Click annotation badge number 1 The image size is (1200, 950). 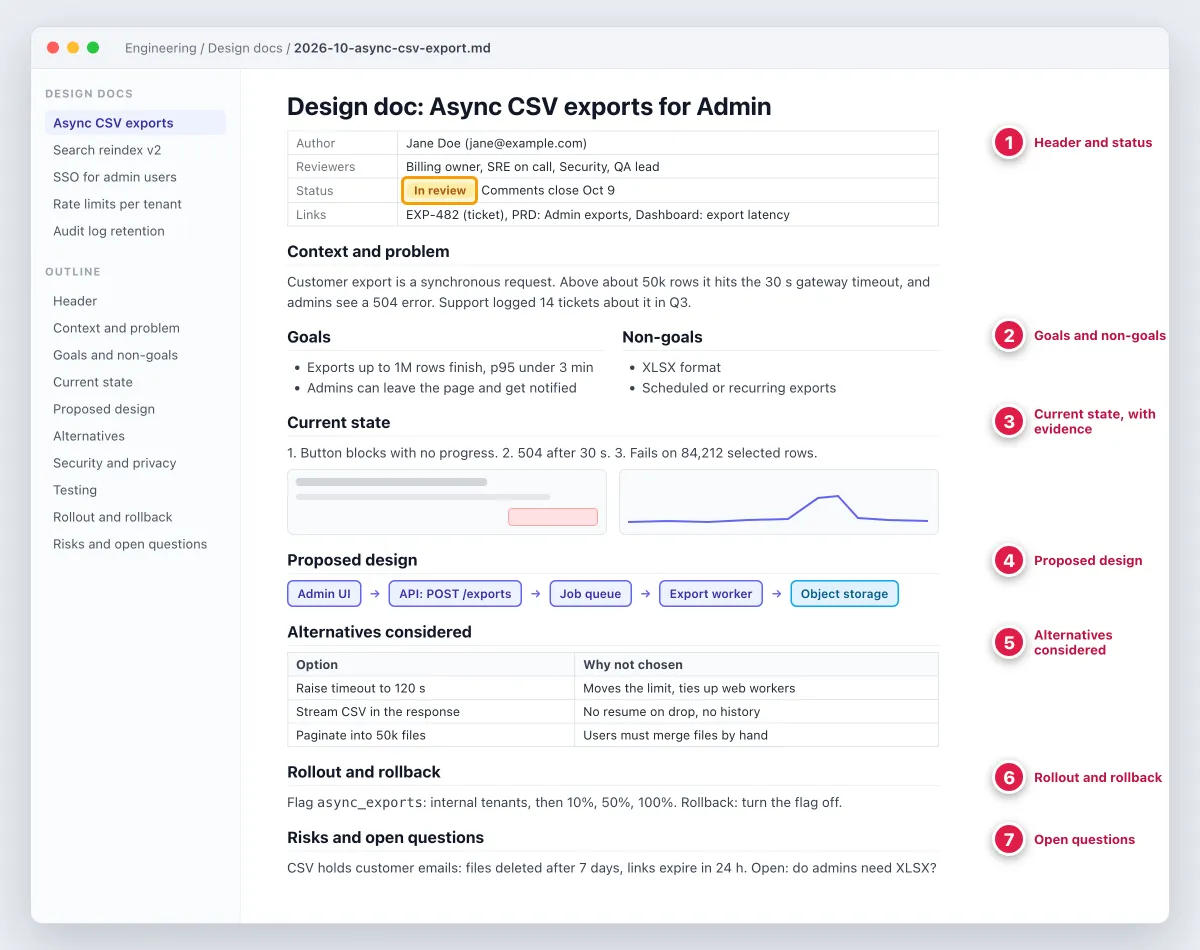1009,143
